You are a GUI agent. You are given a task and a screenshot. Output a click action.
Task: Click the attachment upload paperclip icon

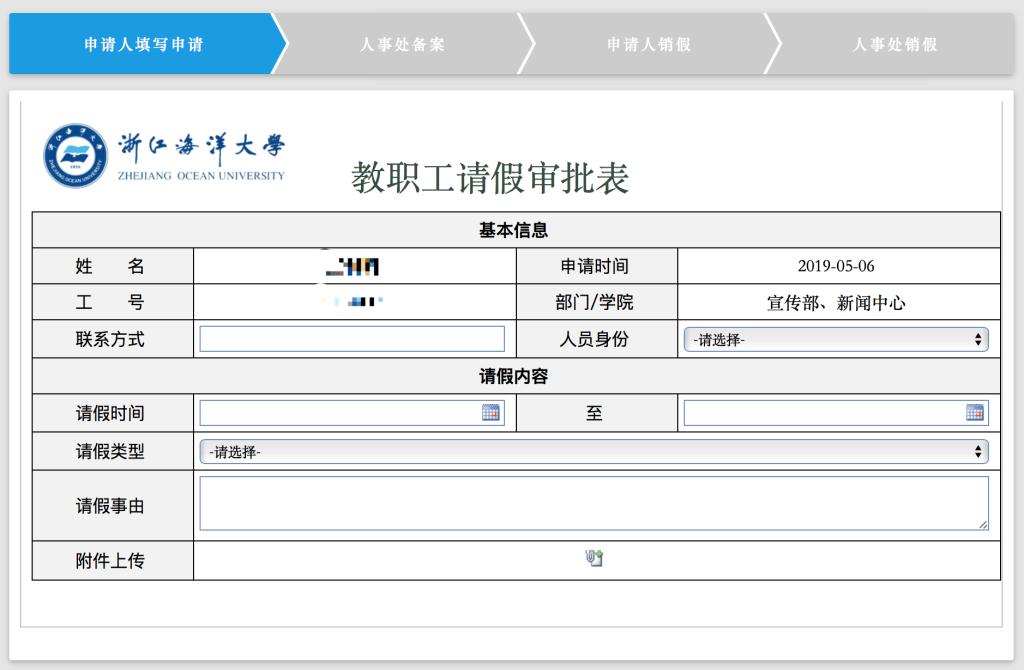(x=594, y=559)
